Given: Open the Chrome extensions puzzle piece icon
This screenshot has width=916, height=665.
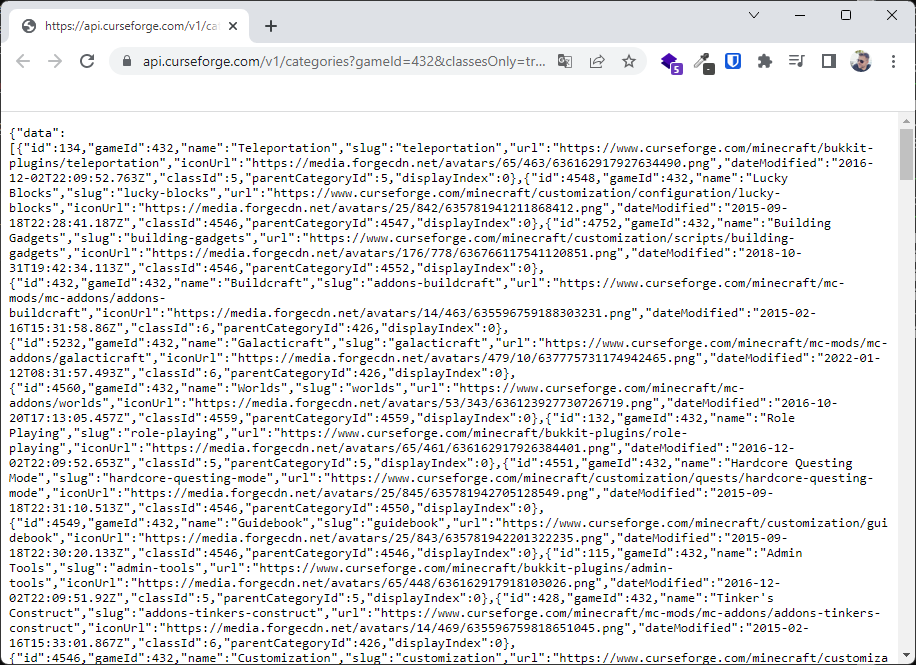Looking at the screenshot, I should 764,61.
